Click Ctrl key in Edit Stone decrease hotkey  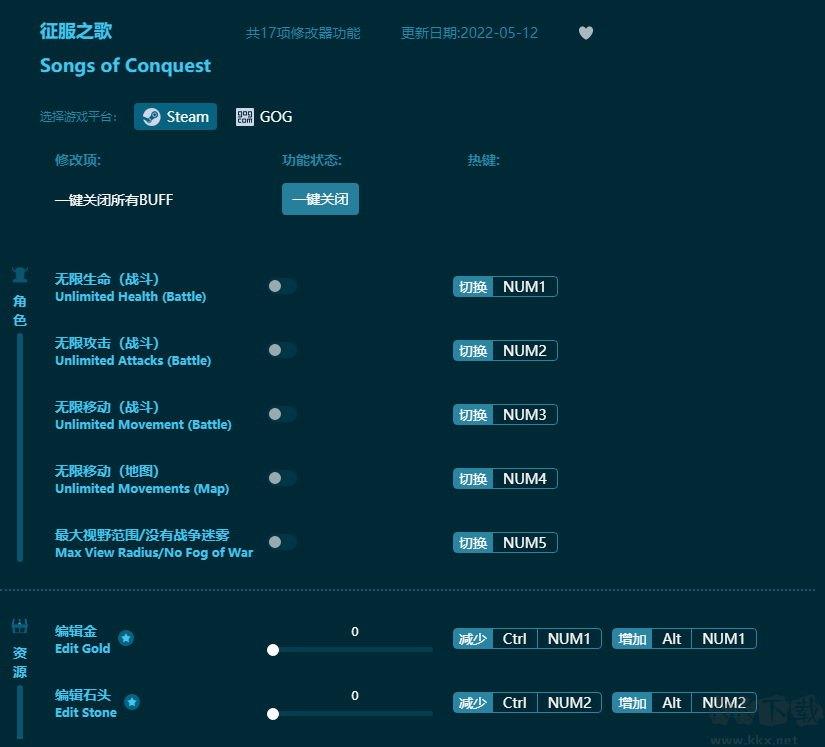[515, 703]
